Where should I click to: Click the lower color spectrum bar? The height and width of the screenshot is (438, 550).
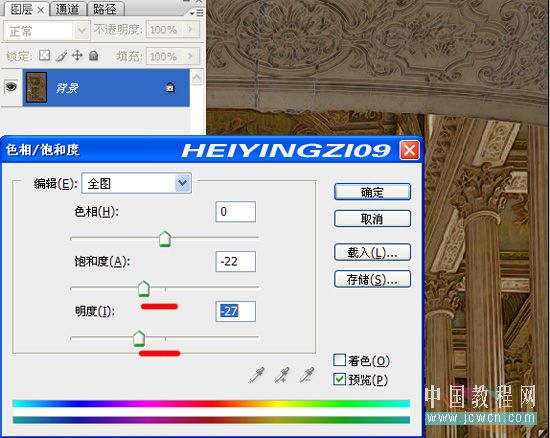tap(211, 420)
